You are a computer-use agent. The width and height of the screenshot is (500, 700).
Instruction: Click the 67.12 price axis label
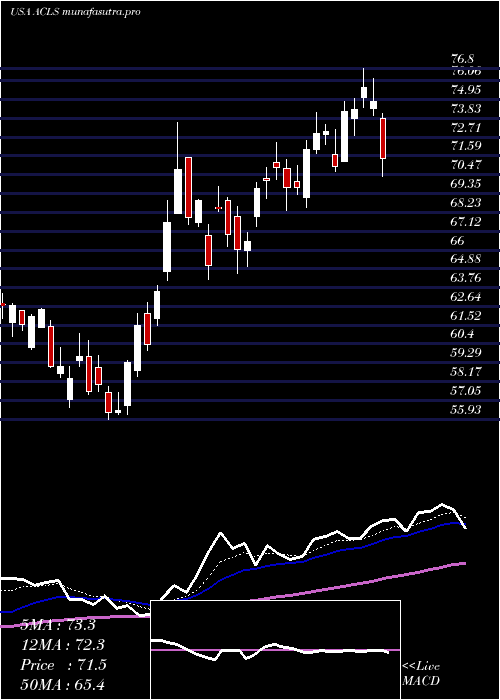click(466, 221)
